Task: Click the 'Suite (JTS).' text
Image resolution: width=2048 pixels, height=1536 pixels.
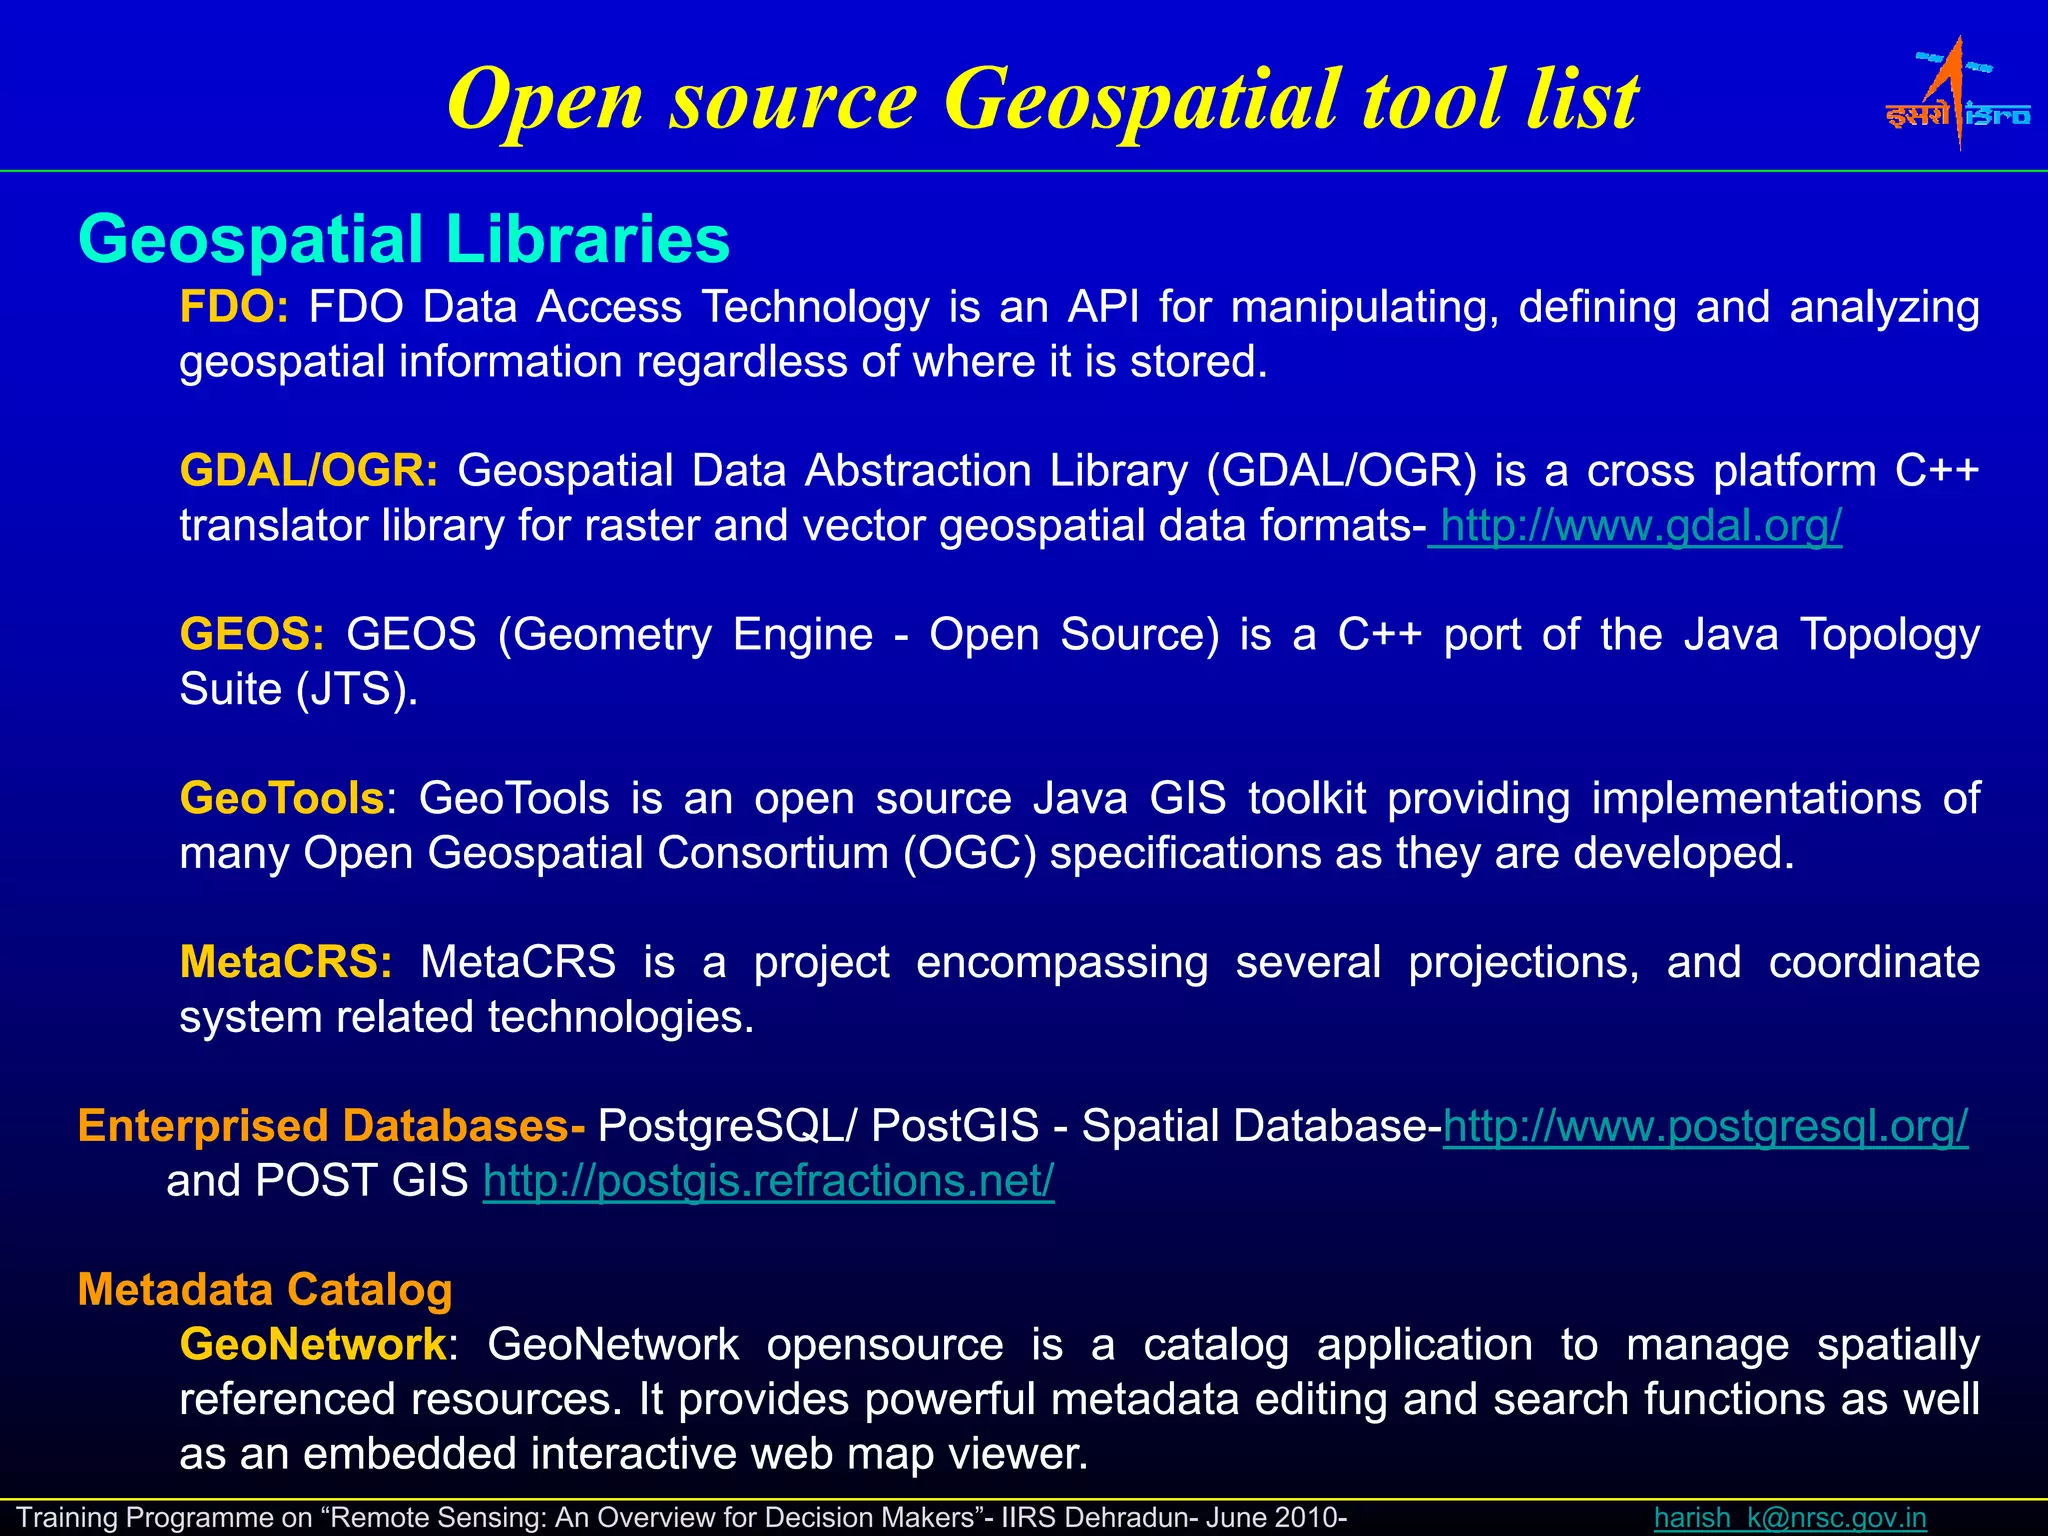Action: (298, 690)
